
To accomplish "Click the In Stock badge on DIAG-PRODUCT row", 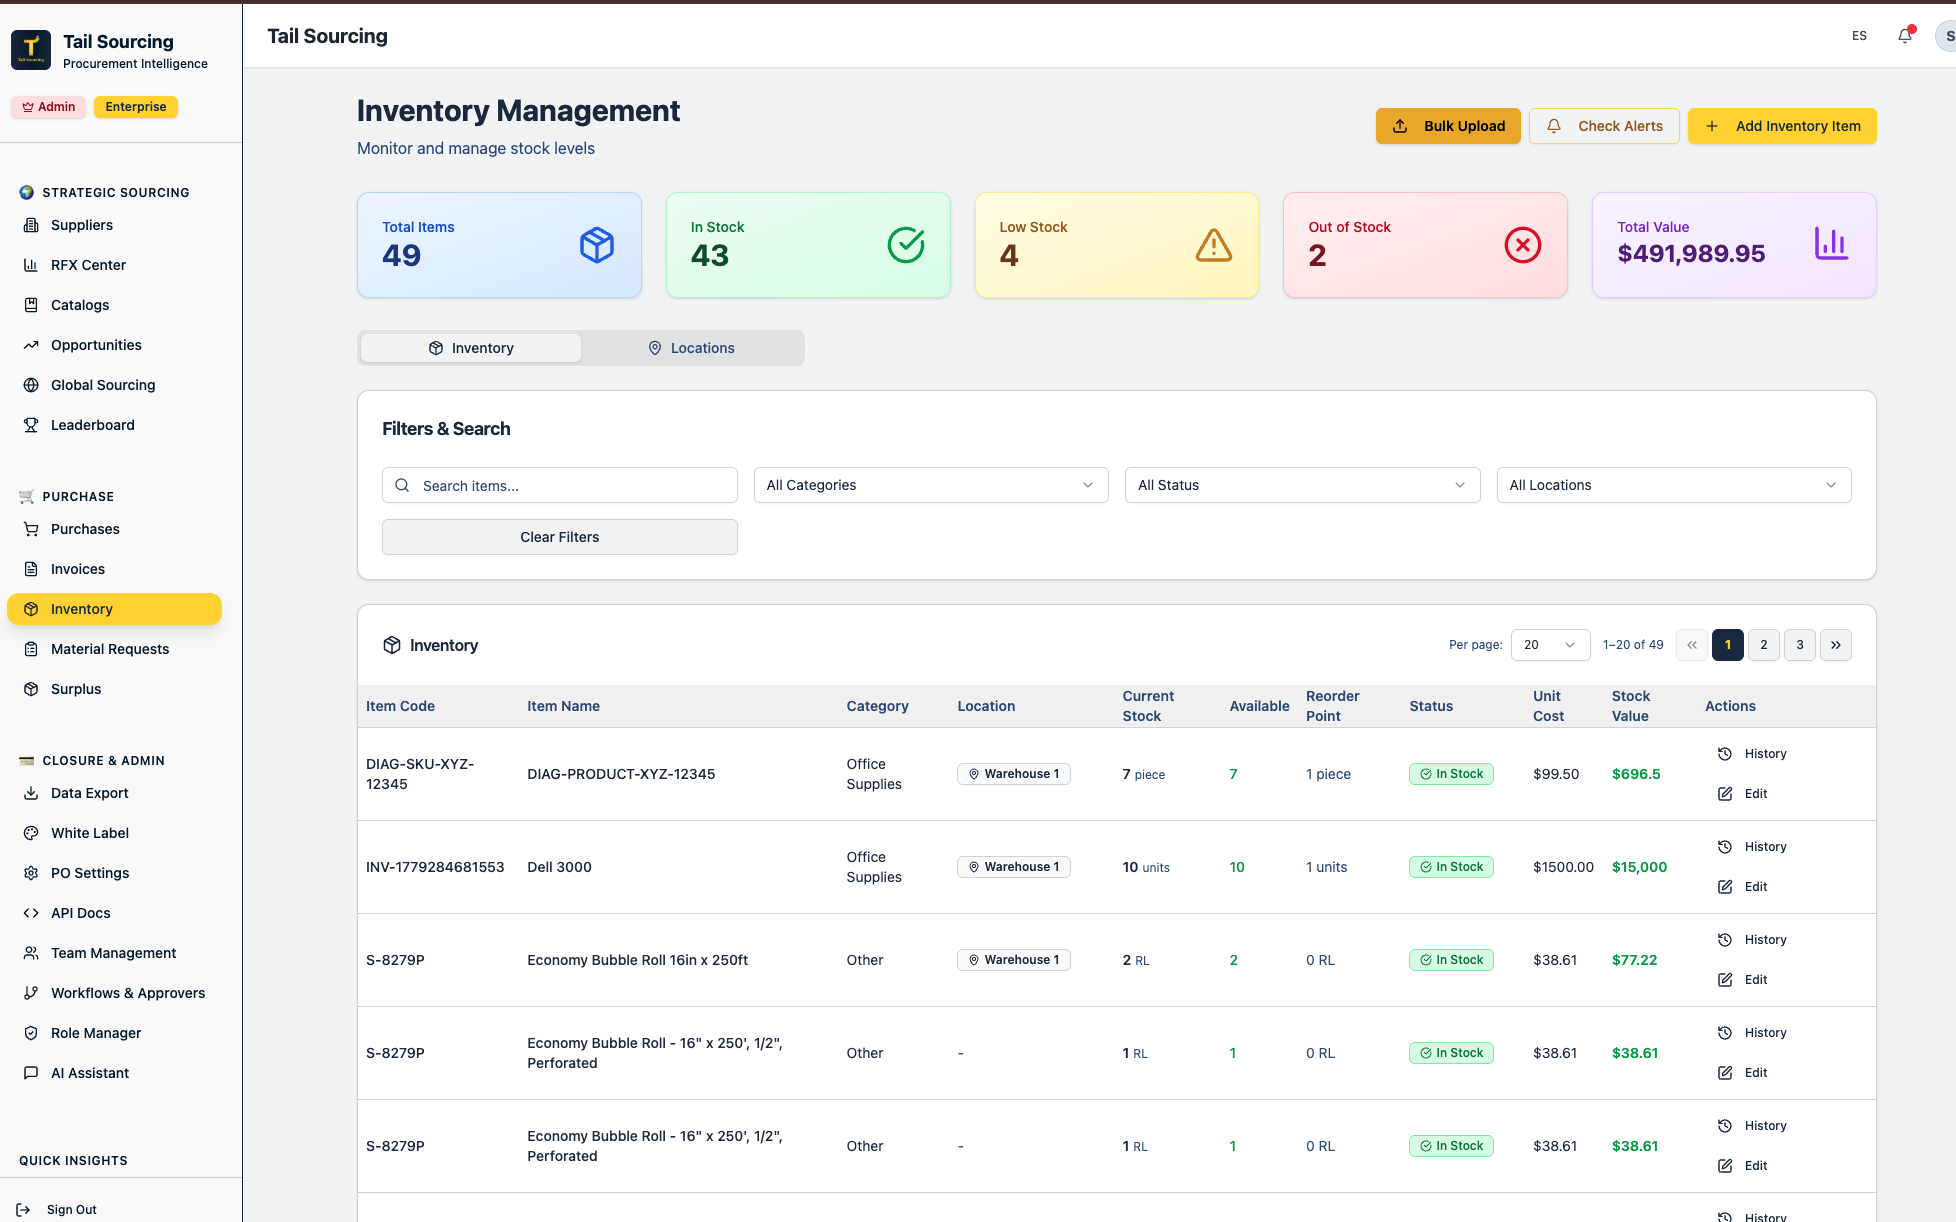I will tap(1451, 774).
